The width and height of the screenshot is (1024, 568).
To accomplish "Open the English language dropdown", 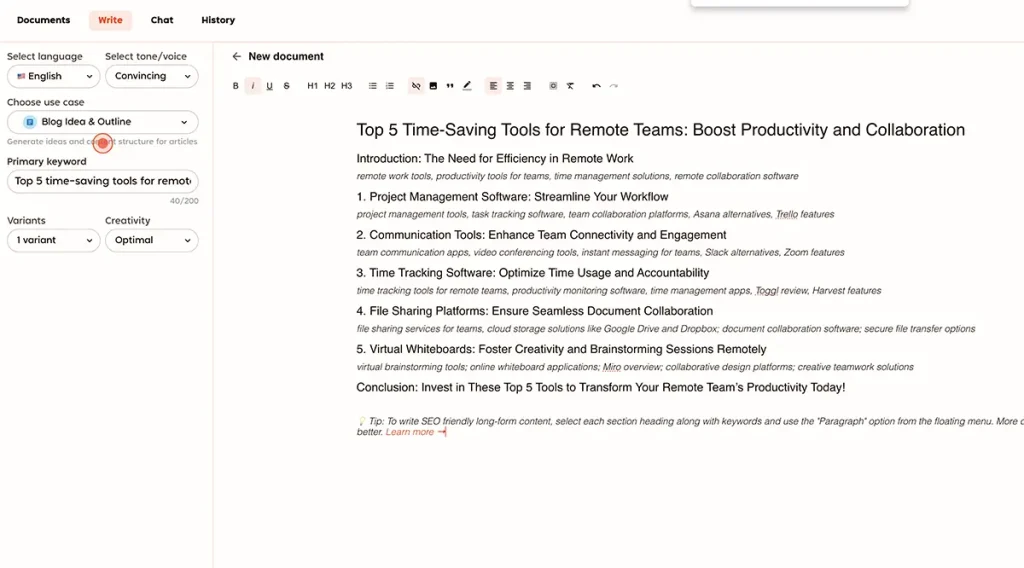I will (x=54, y=76).
